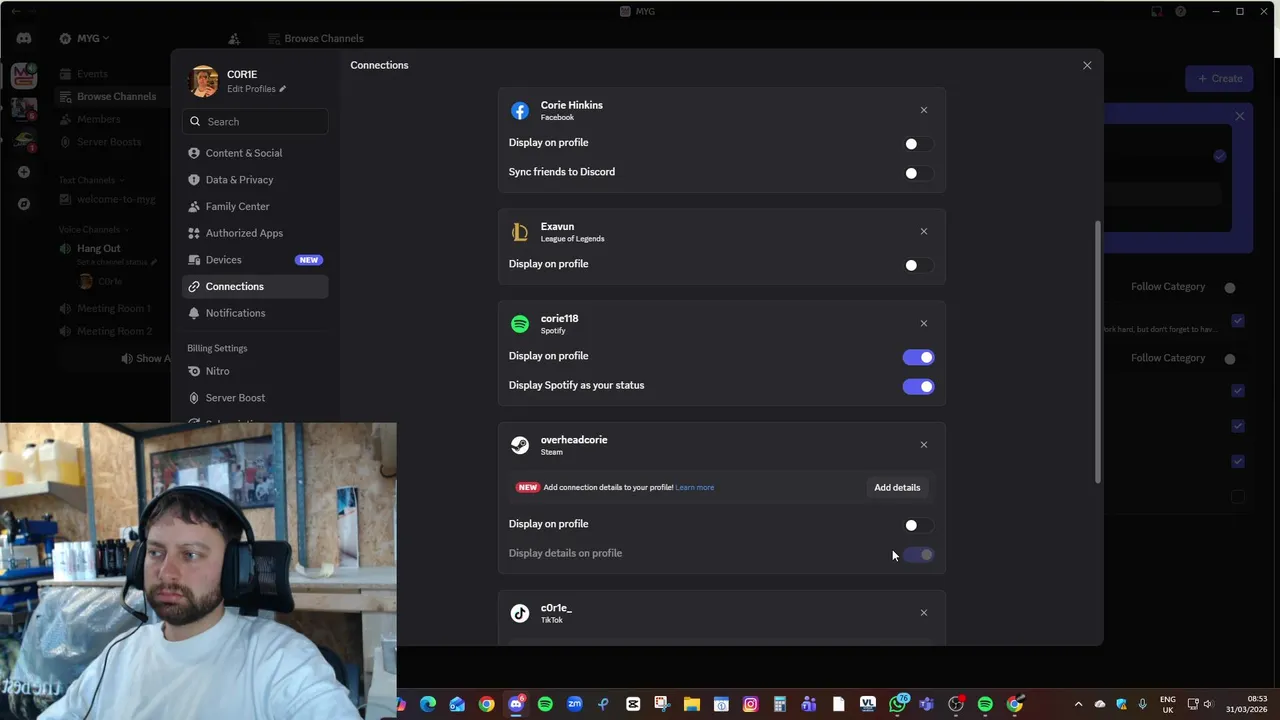Click the NEW badge beside Devices
The width and height of the screenshot is (1280, 720).
[x=308, y=260]
